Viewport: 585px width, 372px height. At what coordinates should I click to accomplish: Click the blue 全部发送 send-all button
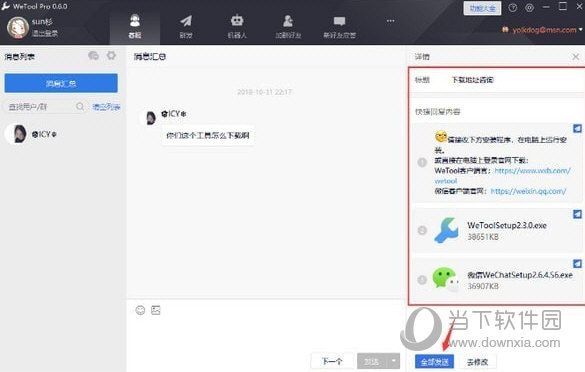pyautogui.click(x=434, y=362)
